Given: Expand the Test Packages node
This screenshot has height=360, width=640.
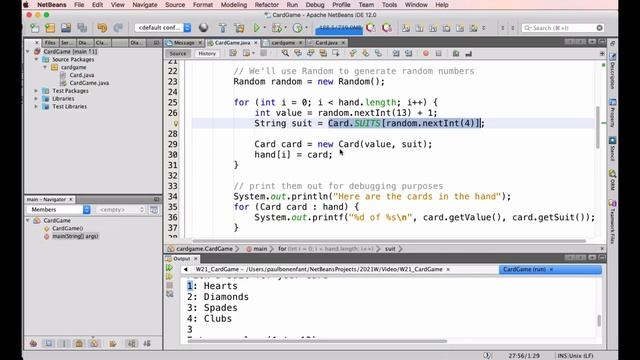Looking at the screenshot, I should (x=36, y=91).
